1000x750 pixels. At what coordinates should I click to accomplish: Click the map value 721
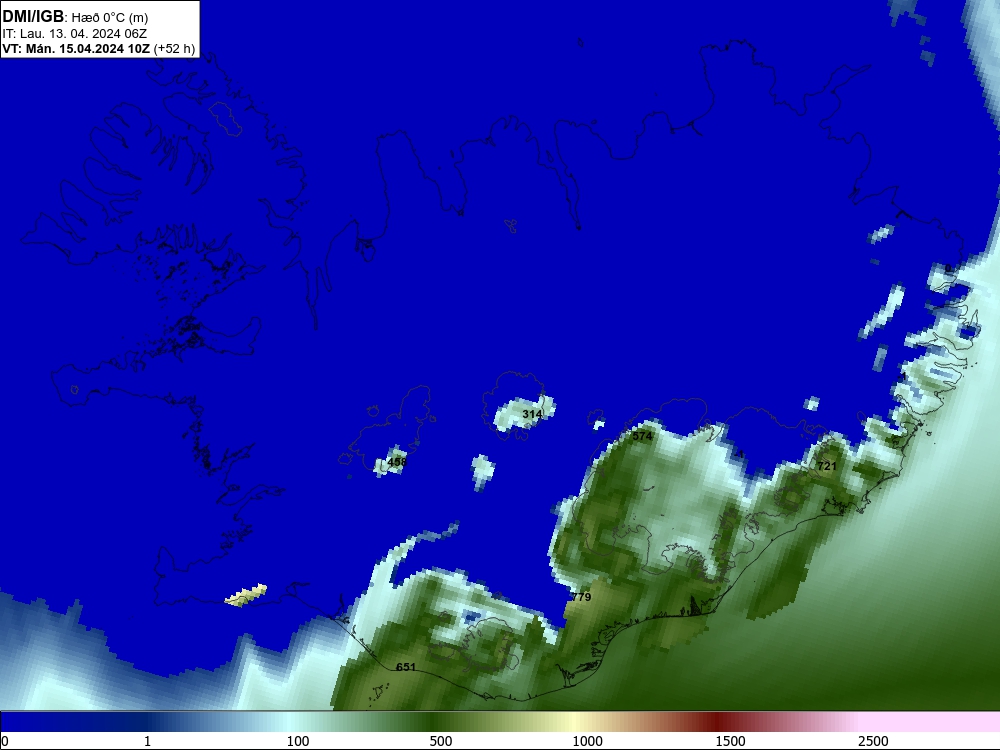pyautogui.click(x=827, y=466)
